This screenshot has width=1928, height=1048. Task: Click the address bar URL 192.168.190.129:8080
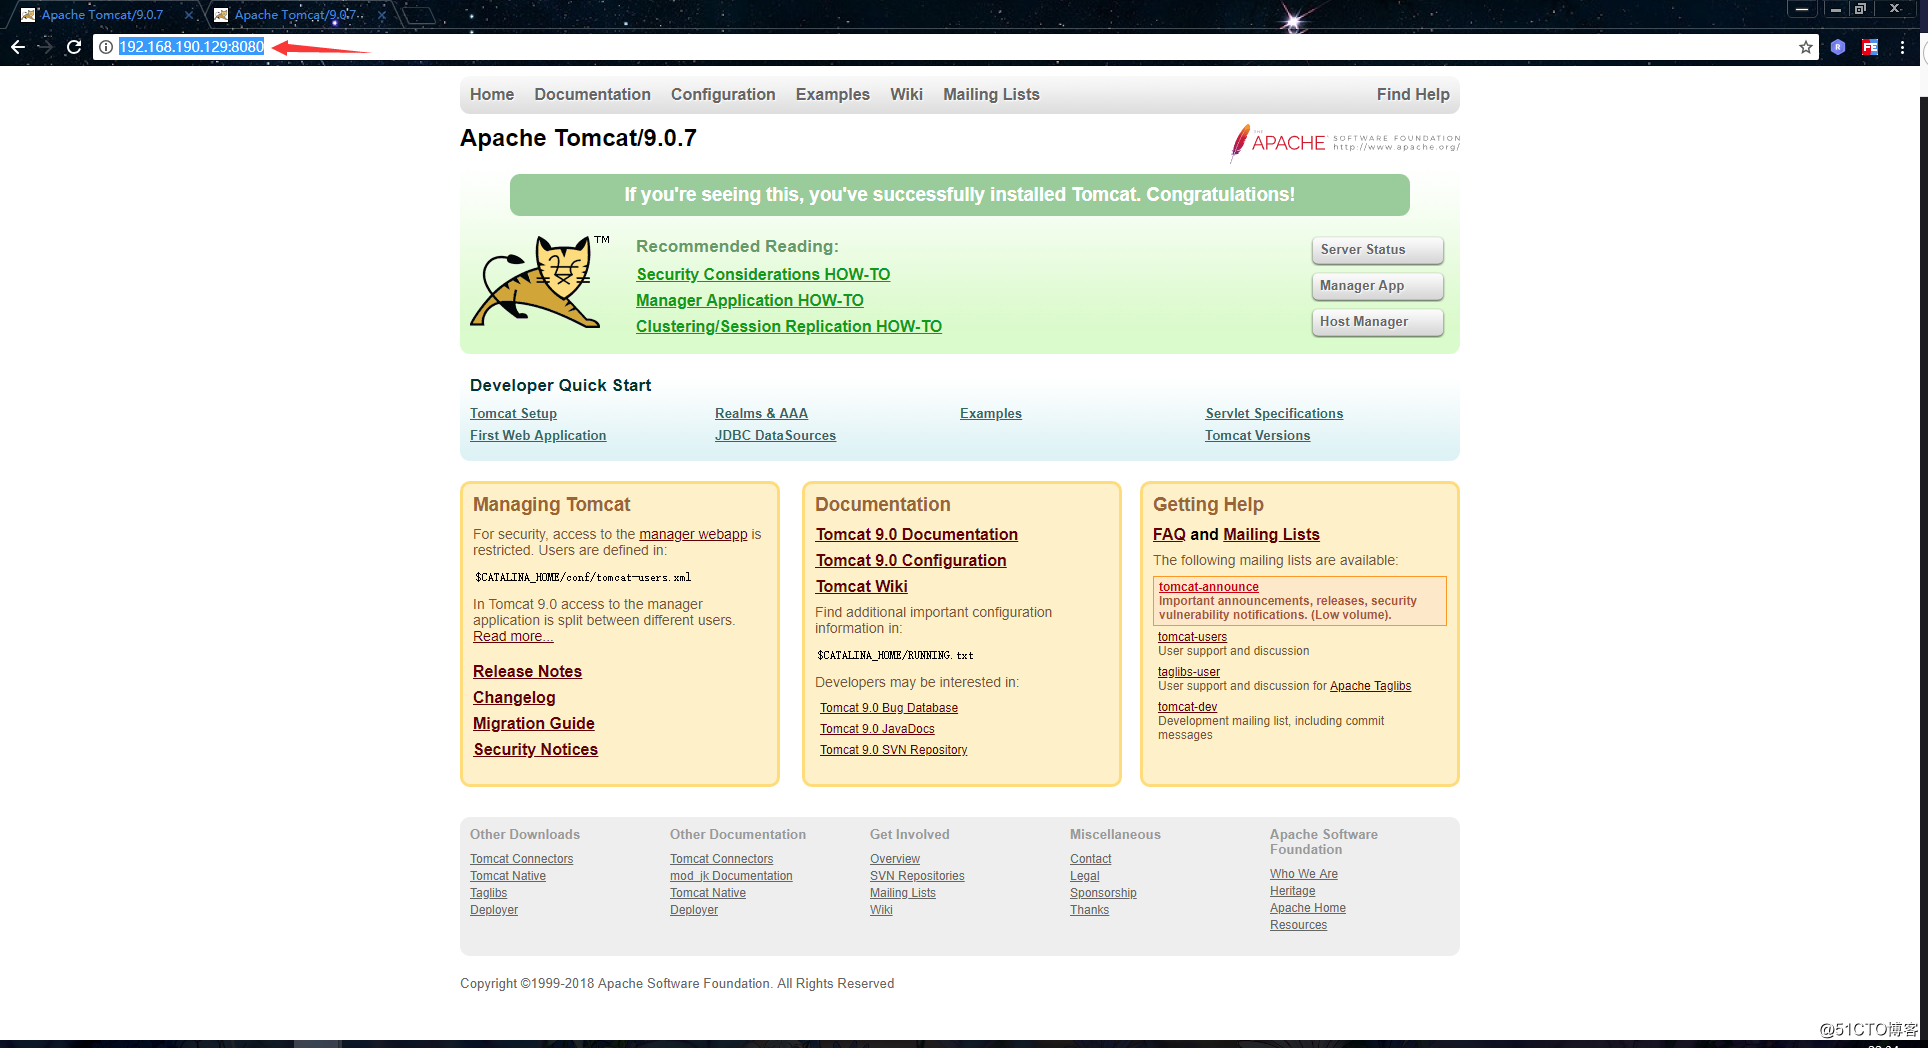(x=192, y=47)
